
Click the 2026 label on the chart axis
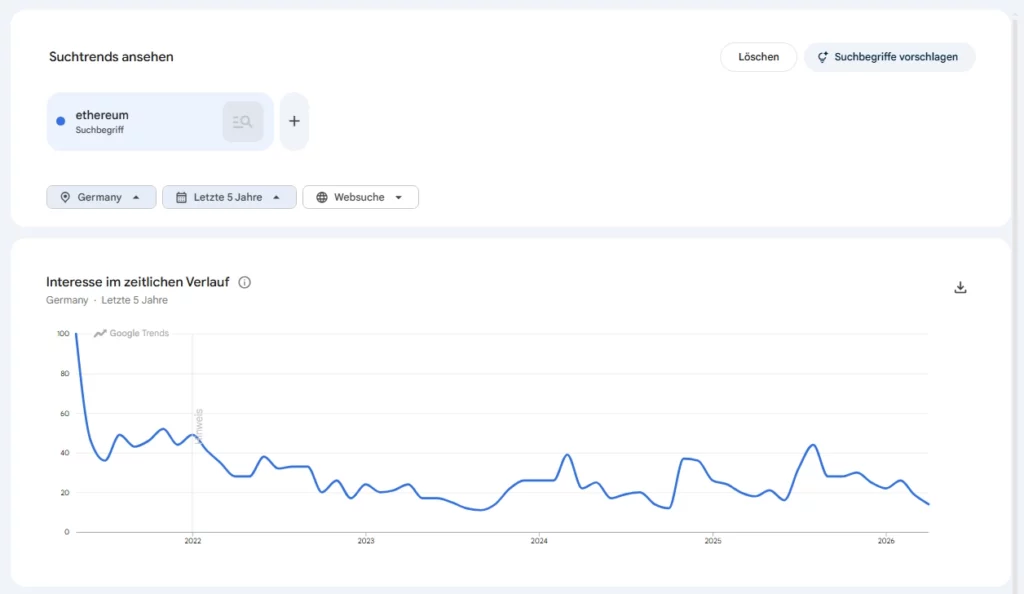(886, 541)
